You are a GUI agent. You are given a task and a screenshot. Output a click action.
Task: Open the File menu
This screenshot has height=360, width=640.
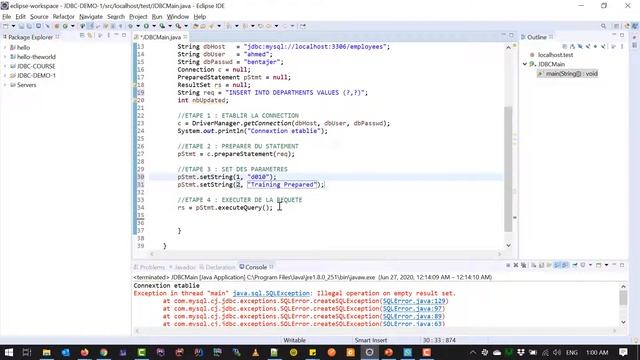(7, 17)
